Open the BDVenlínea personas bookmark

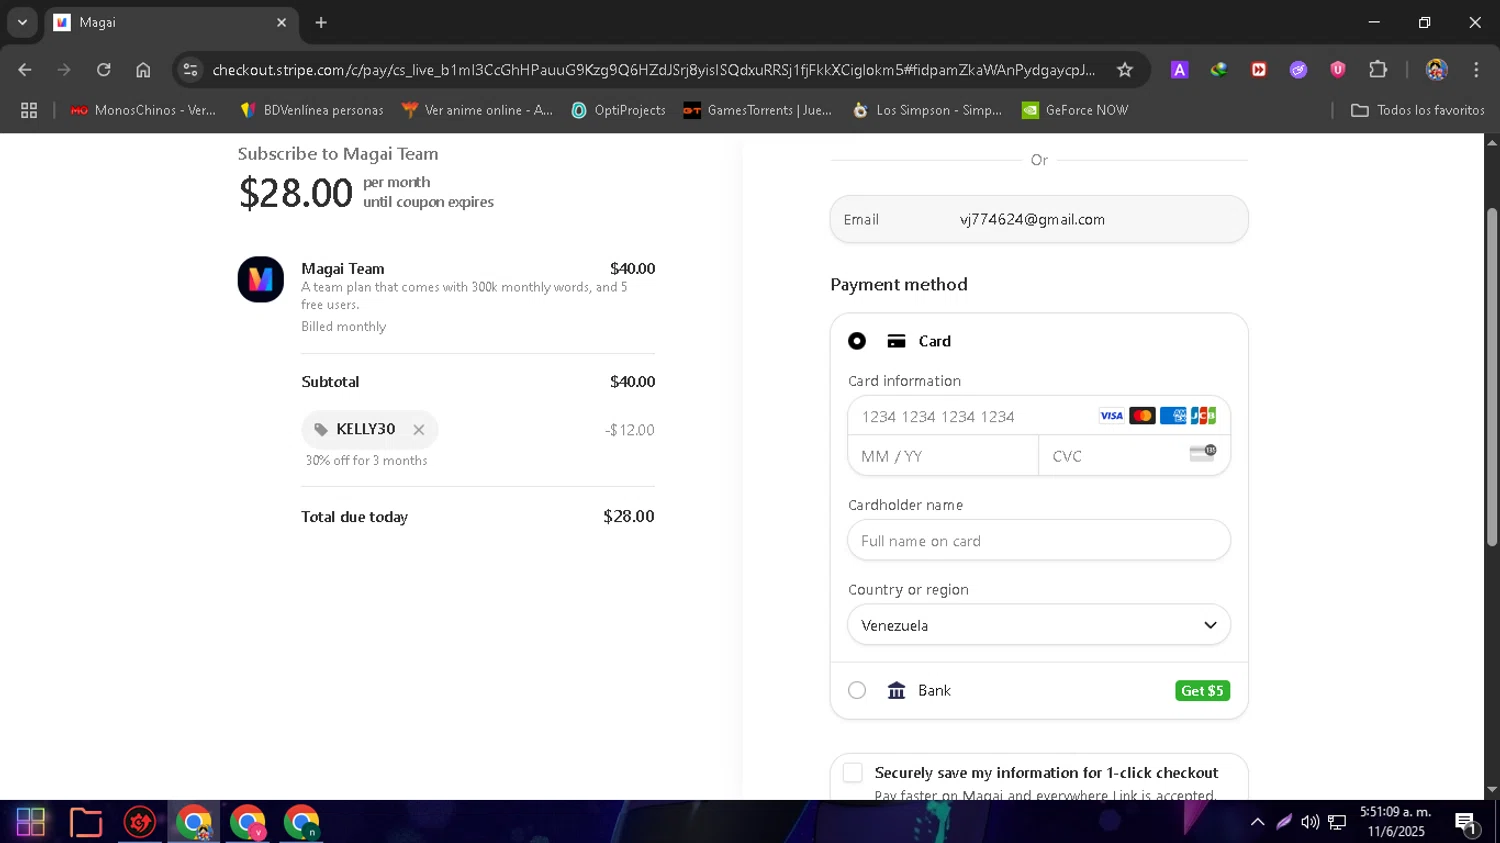pyautogui.click(x=312, y=110)
